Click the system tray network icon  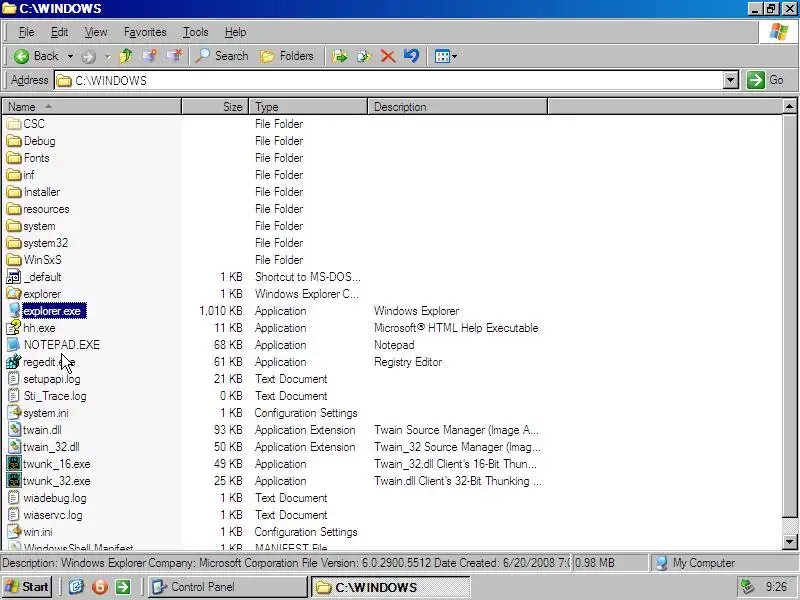click(x=747, y=587)
